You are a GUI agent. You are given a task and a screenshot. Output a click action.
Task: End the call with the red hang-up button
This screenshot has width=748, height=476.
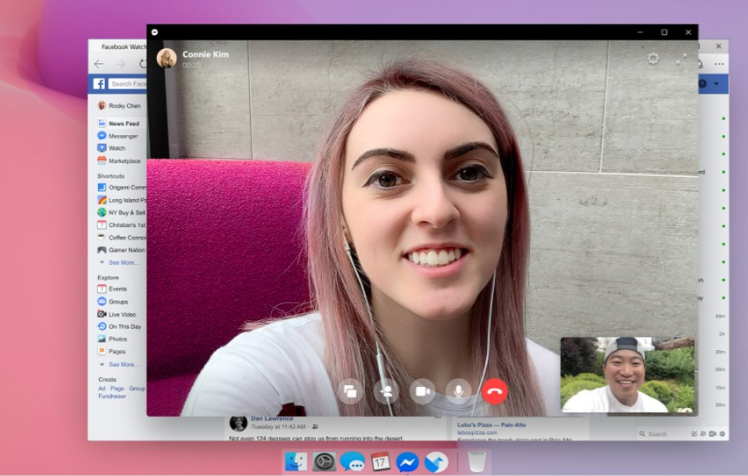pyautogui.click(x=495, y=392)
